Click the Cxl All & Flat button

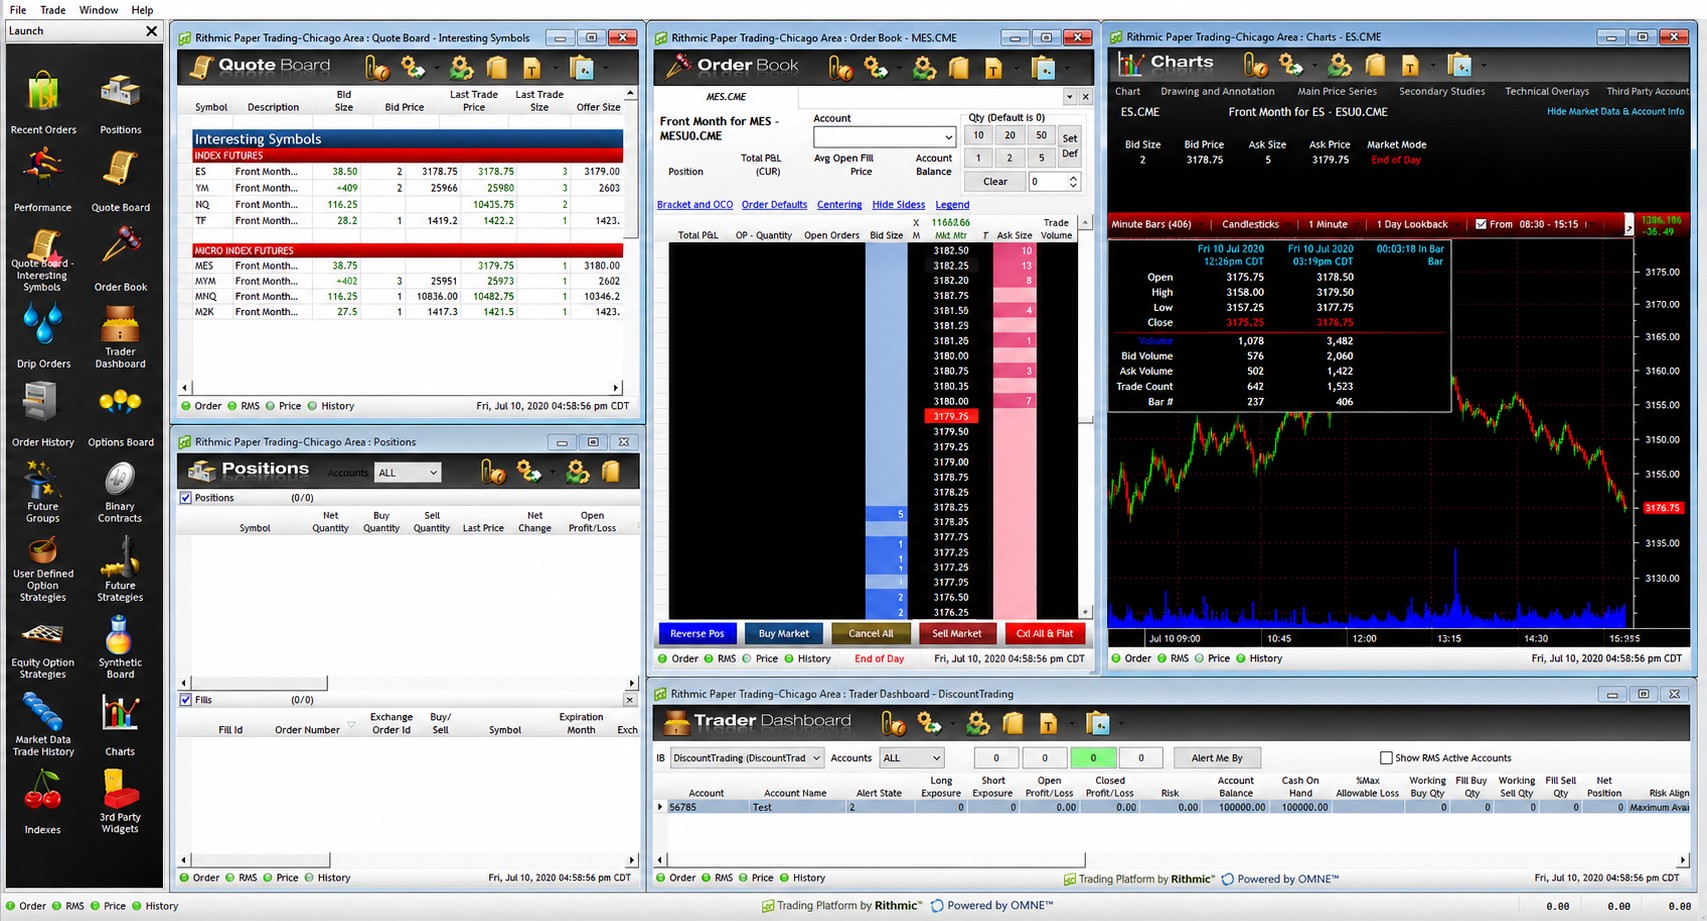1045,633
